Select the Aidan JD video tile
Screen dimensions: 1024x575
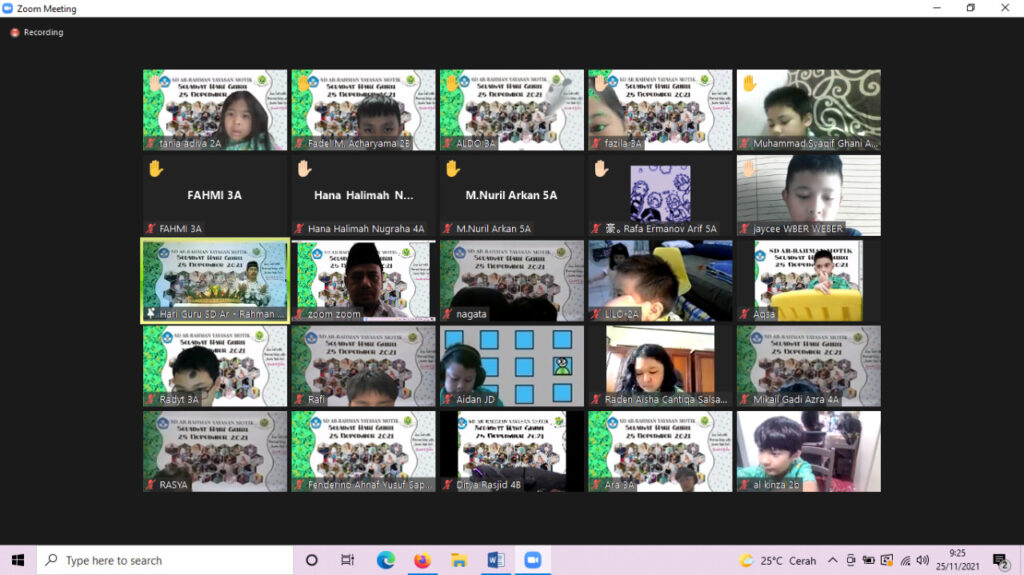point(511,366)
